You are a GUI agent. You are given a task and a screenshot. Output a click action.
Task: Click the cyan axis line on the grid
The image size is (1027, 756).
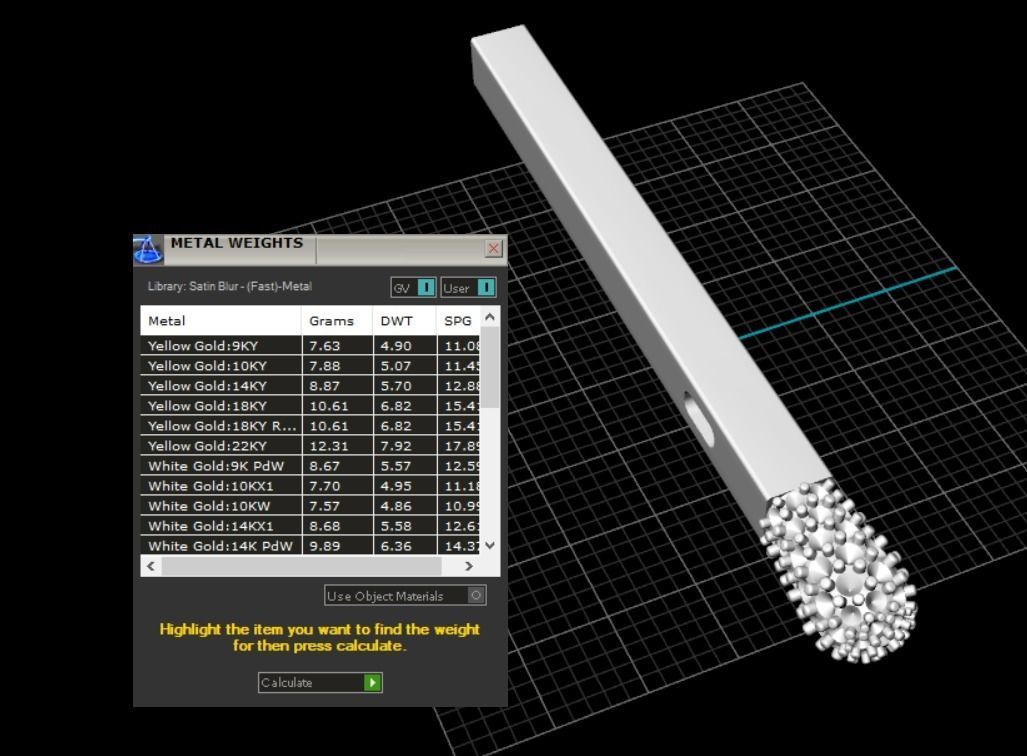tap(848, 303)
